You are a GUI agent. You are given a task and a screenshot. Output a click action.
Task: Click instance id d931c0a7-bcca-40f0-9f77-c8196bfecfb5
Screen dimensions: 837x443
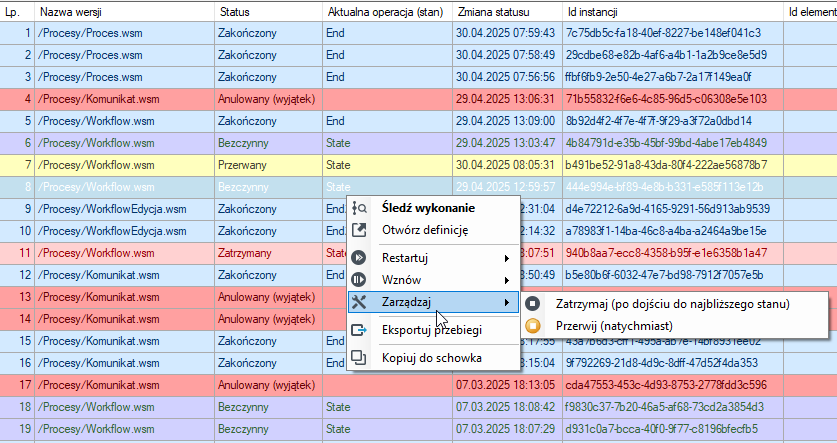coord(673,429)
